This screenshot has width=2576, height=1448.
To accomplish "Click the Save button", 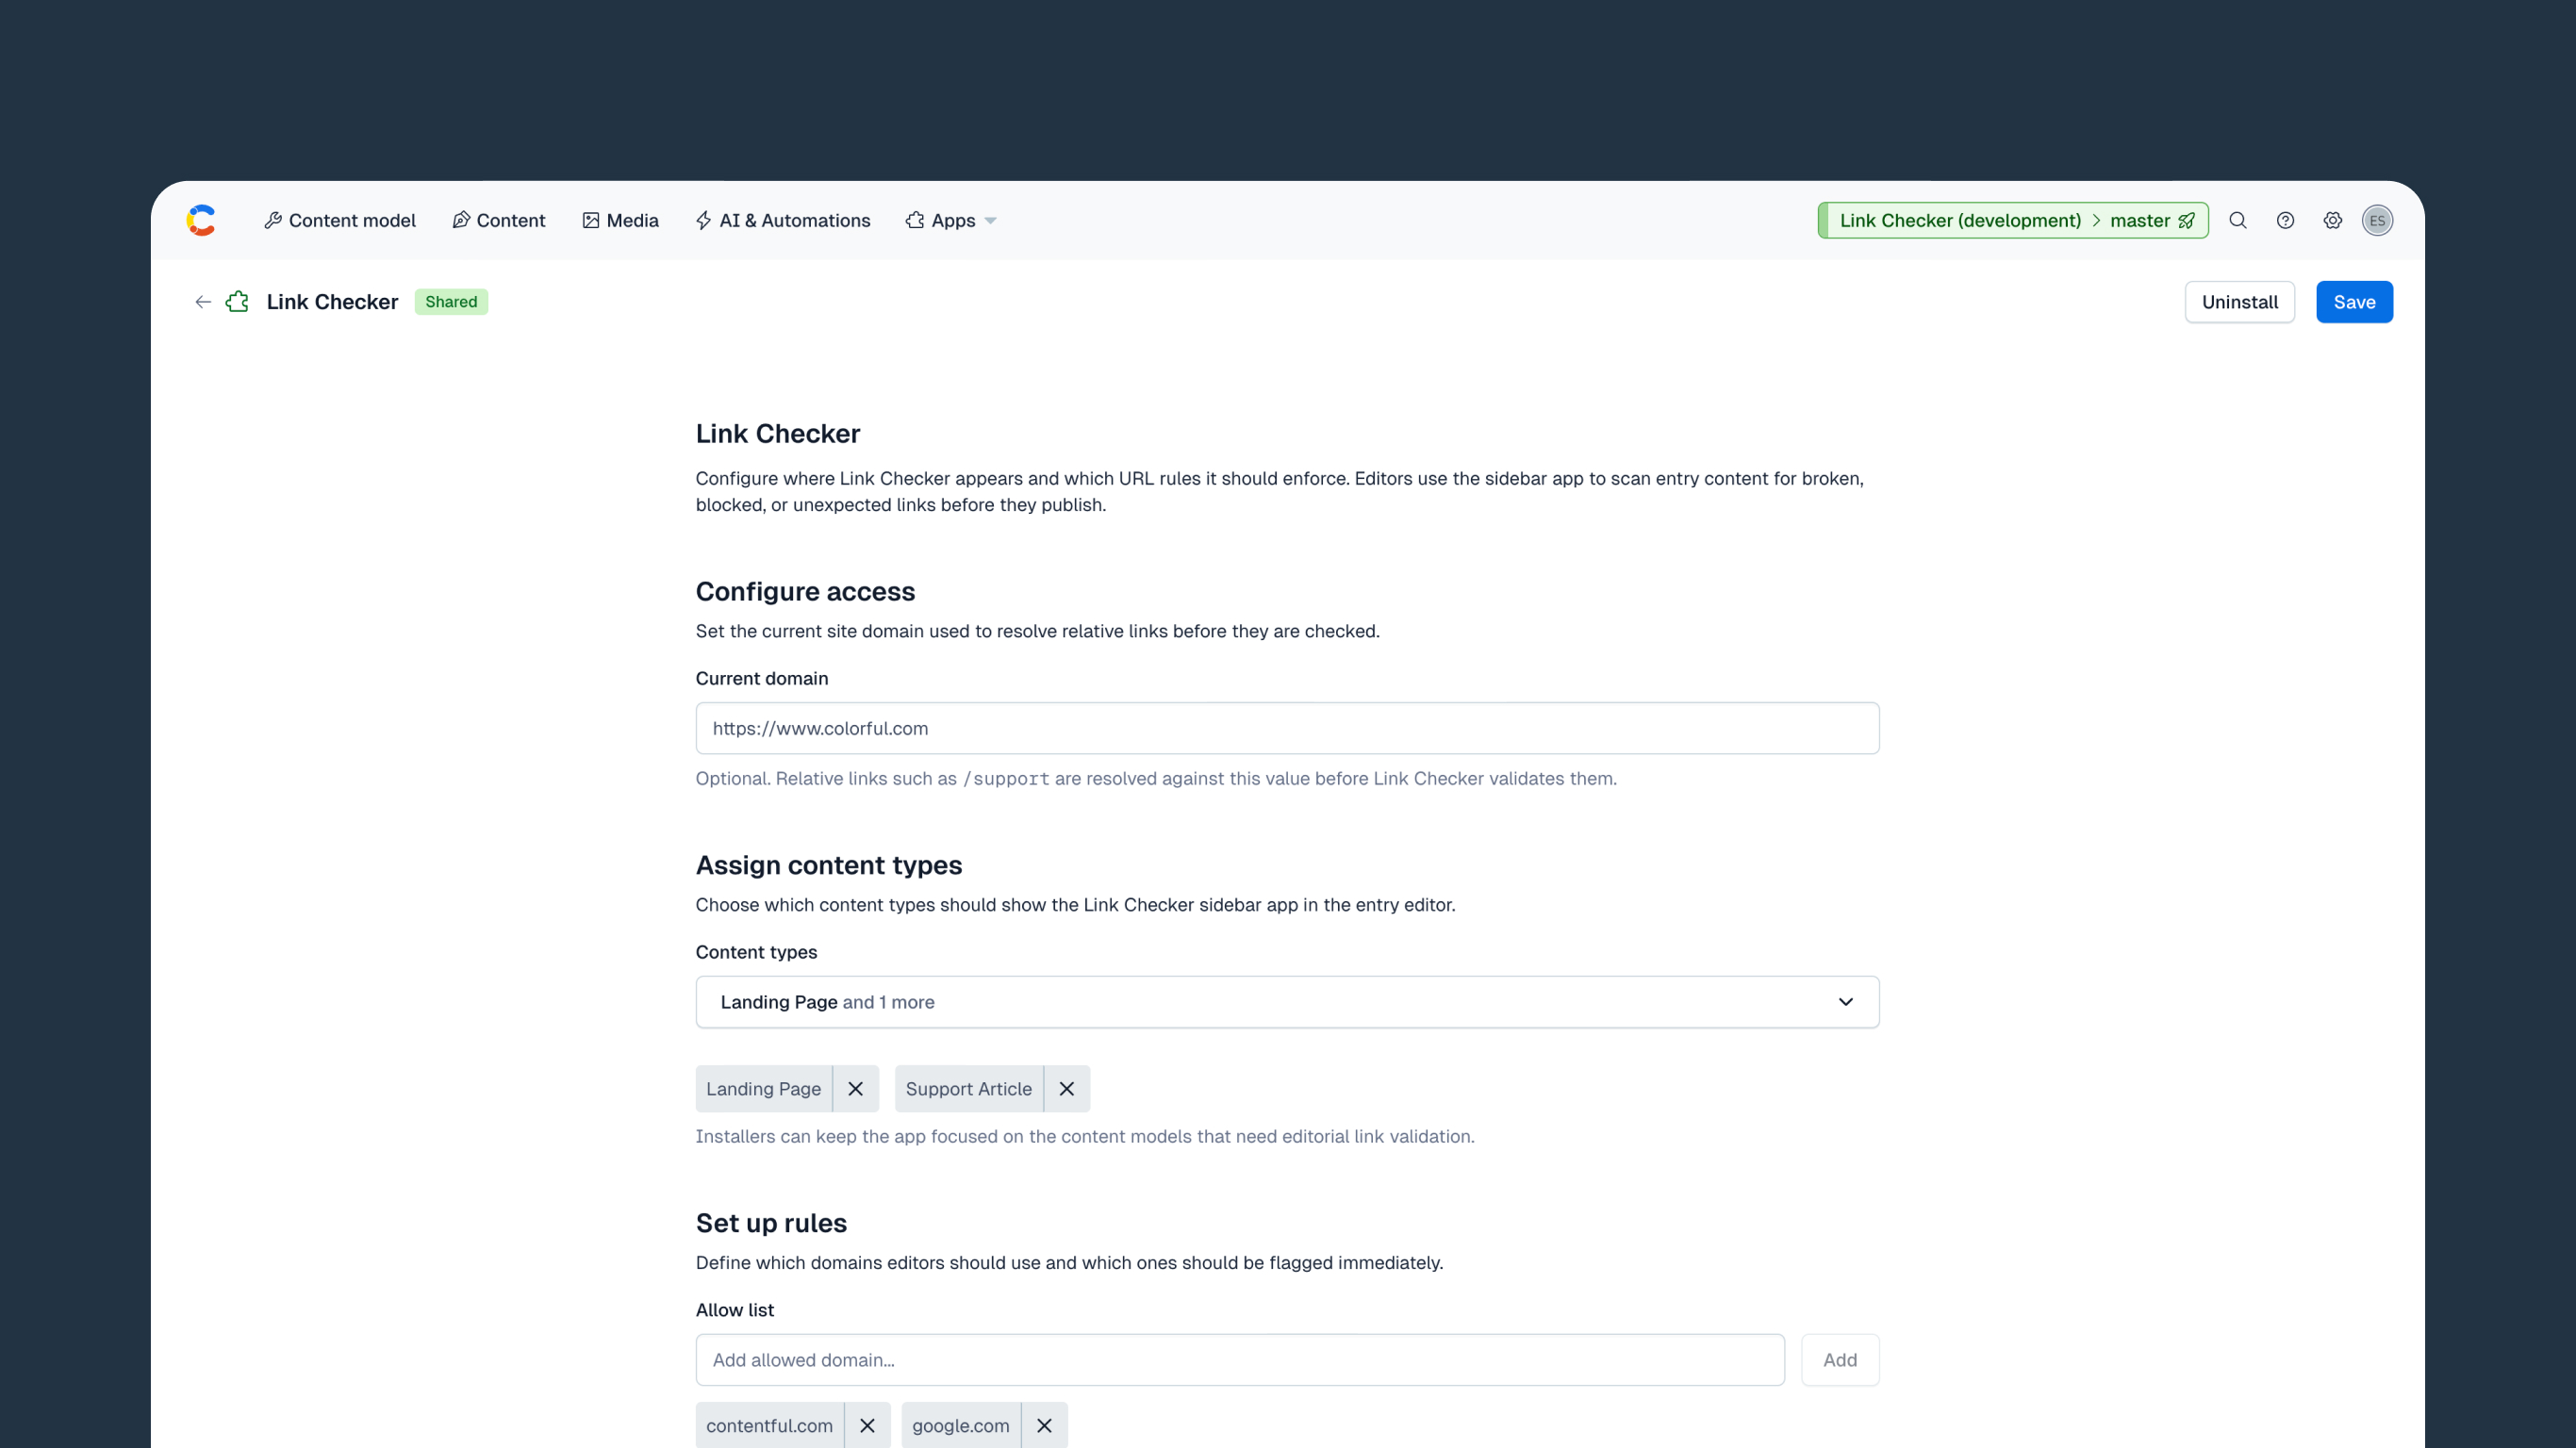I will click(x=2354, y=302).
